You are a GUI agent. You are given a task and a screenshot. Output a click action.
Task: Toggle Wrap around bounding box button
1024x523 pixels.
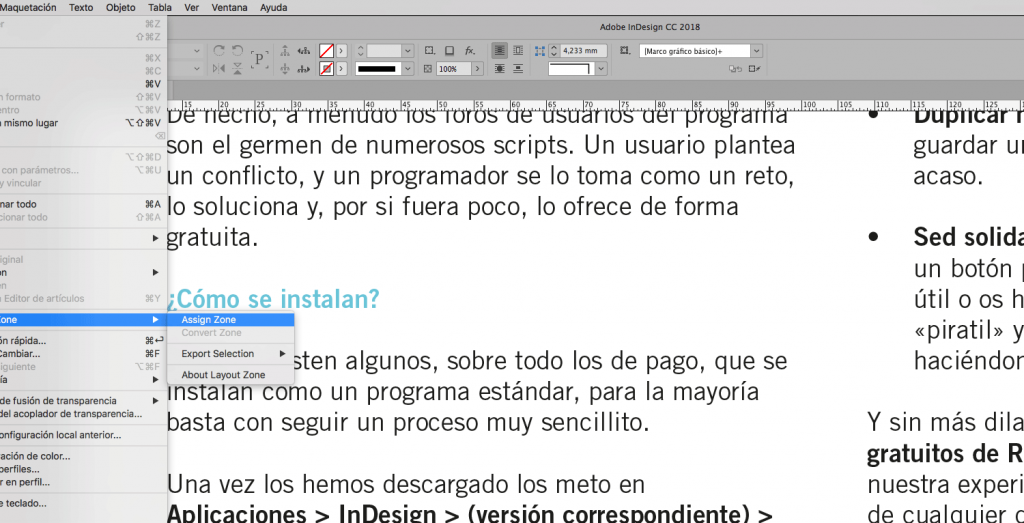click(518, 50)
